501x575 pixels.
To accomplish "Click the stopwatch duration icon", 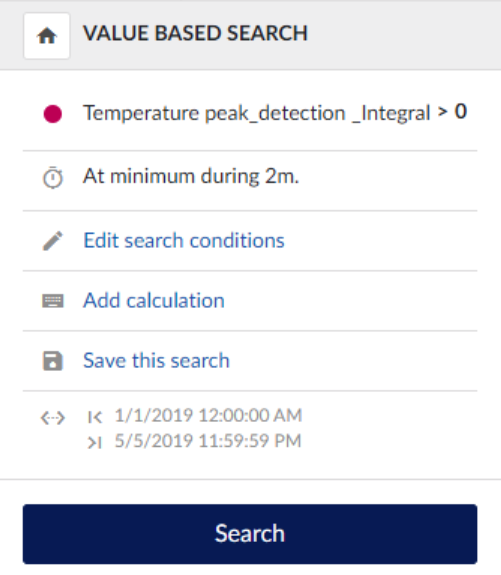I will pos(53,177).
